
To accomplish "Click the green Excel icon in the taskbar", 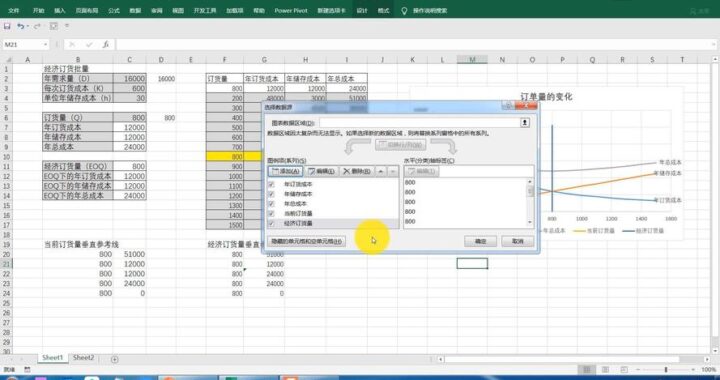I will 231,378.
